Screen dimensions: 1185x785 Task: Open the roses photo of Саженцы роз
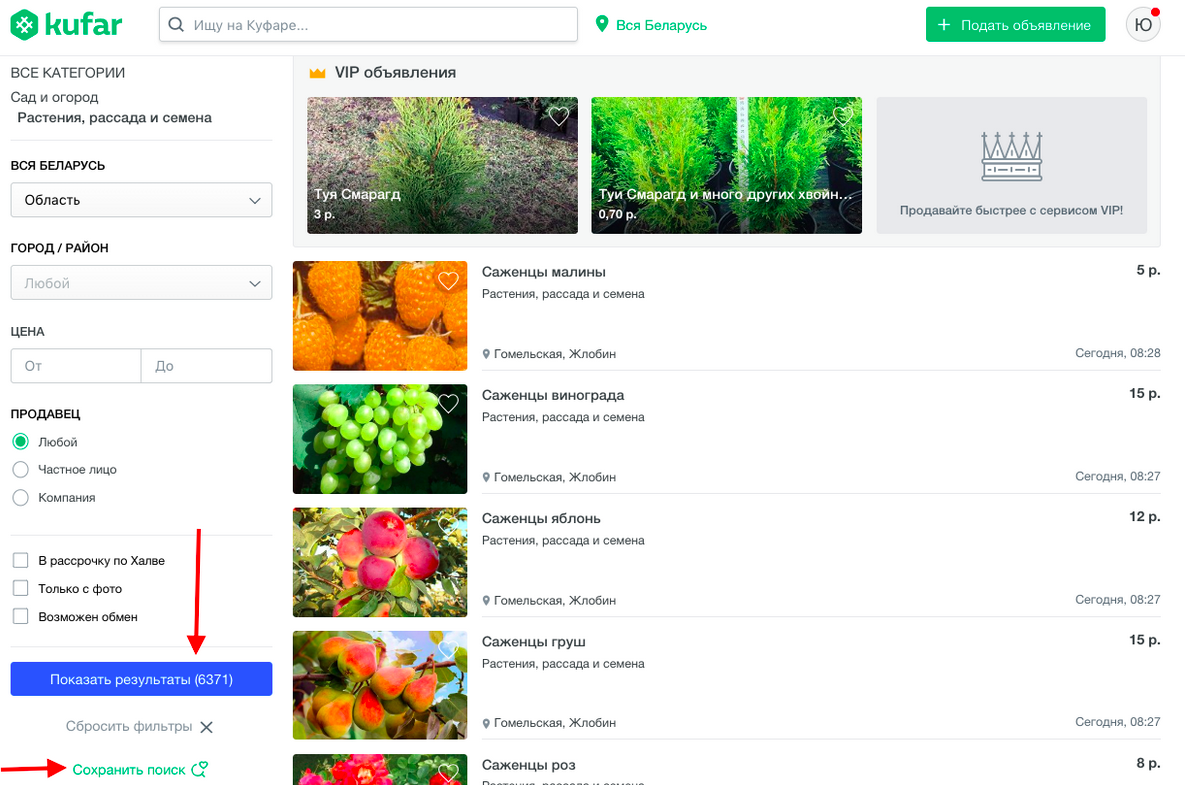tap(380, 769)
